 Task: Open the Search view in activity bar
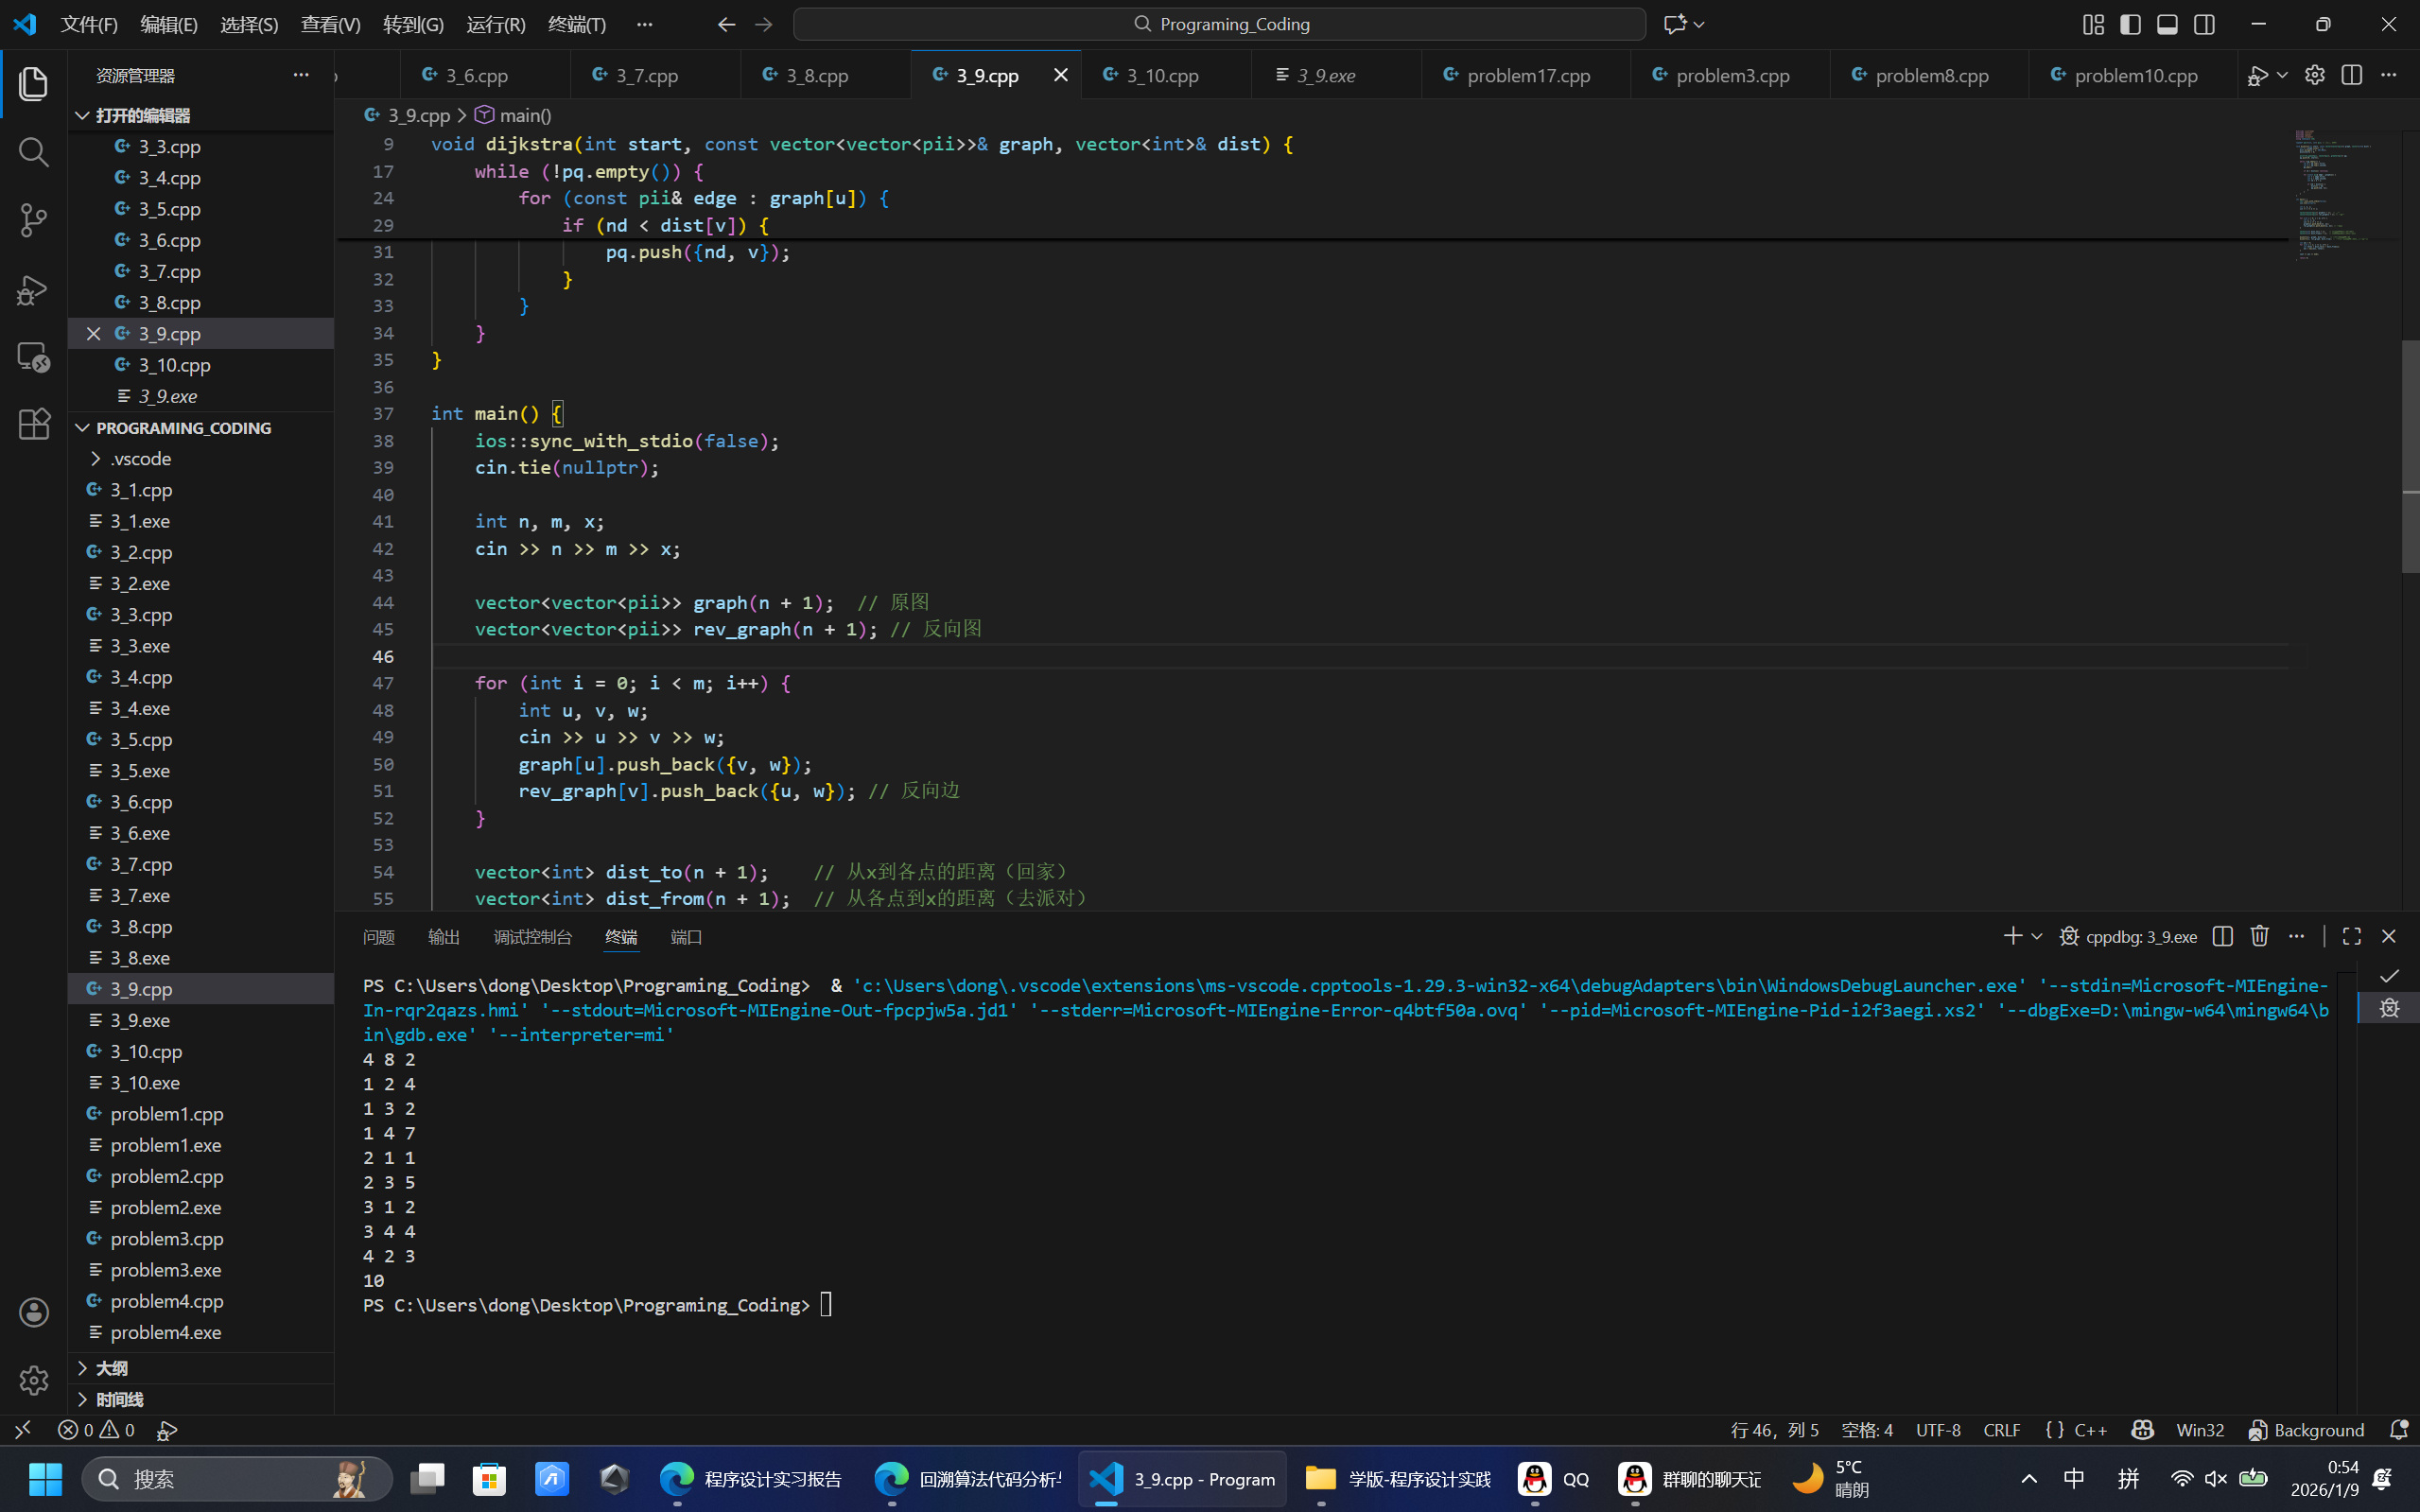pyautogui.click(x=33, y=152)
